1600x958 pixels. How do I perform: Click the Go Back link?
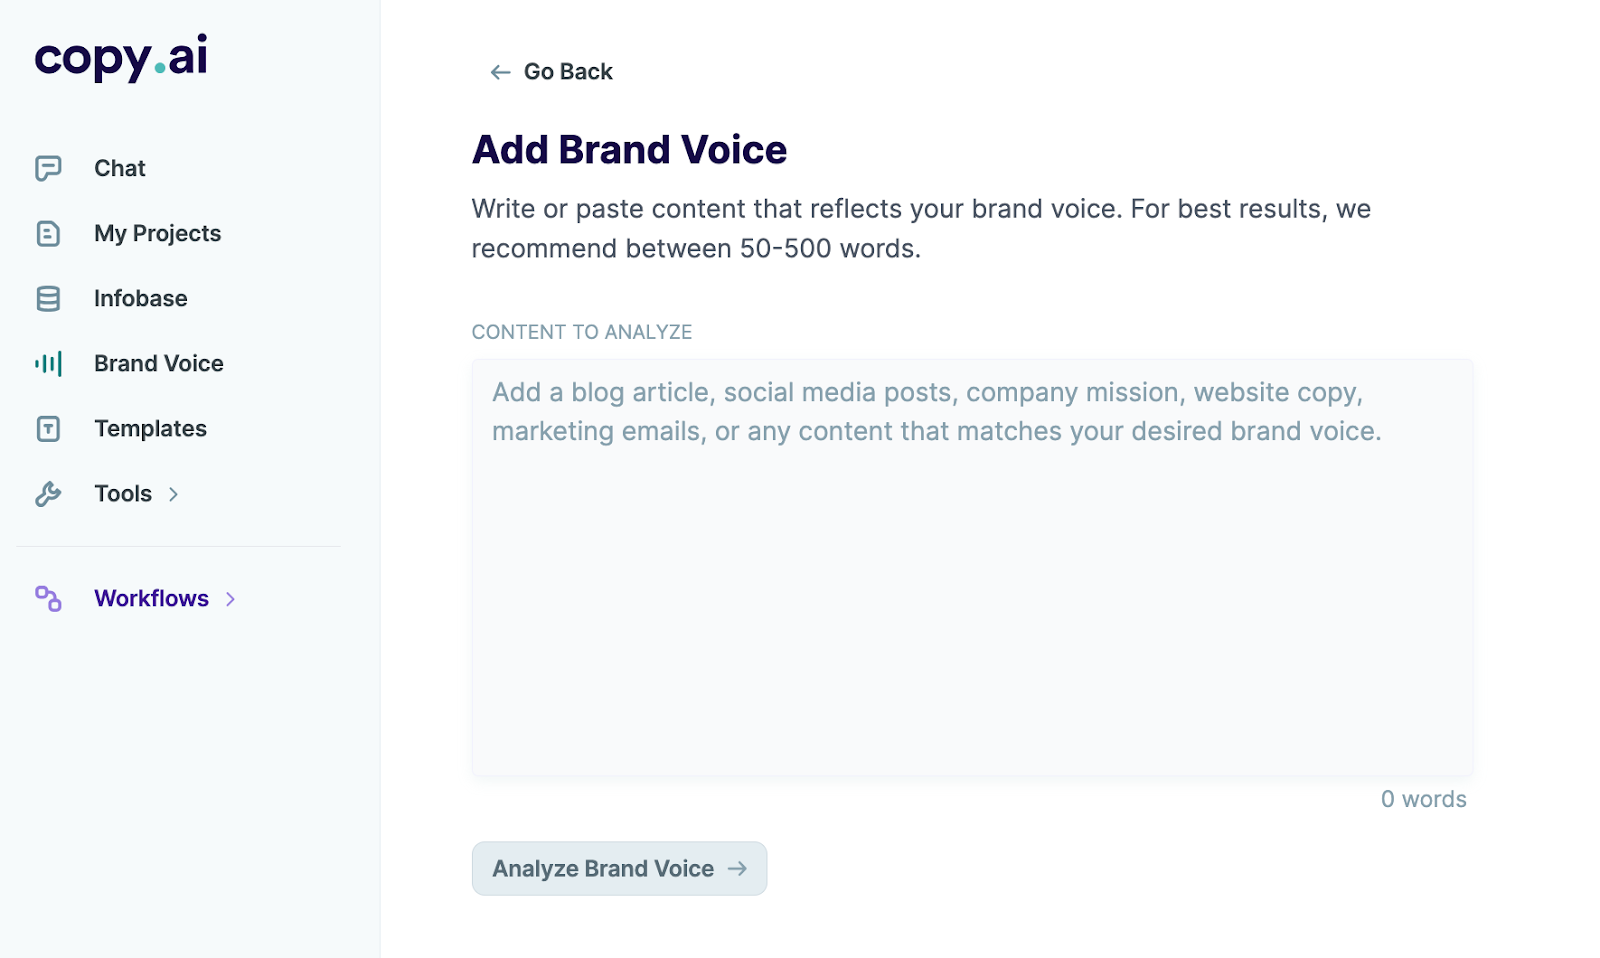click(x=567, y=71)
